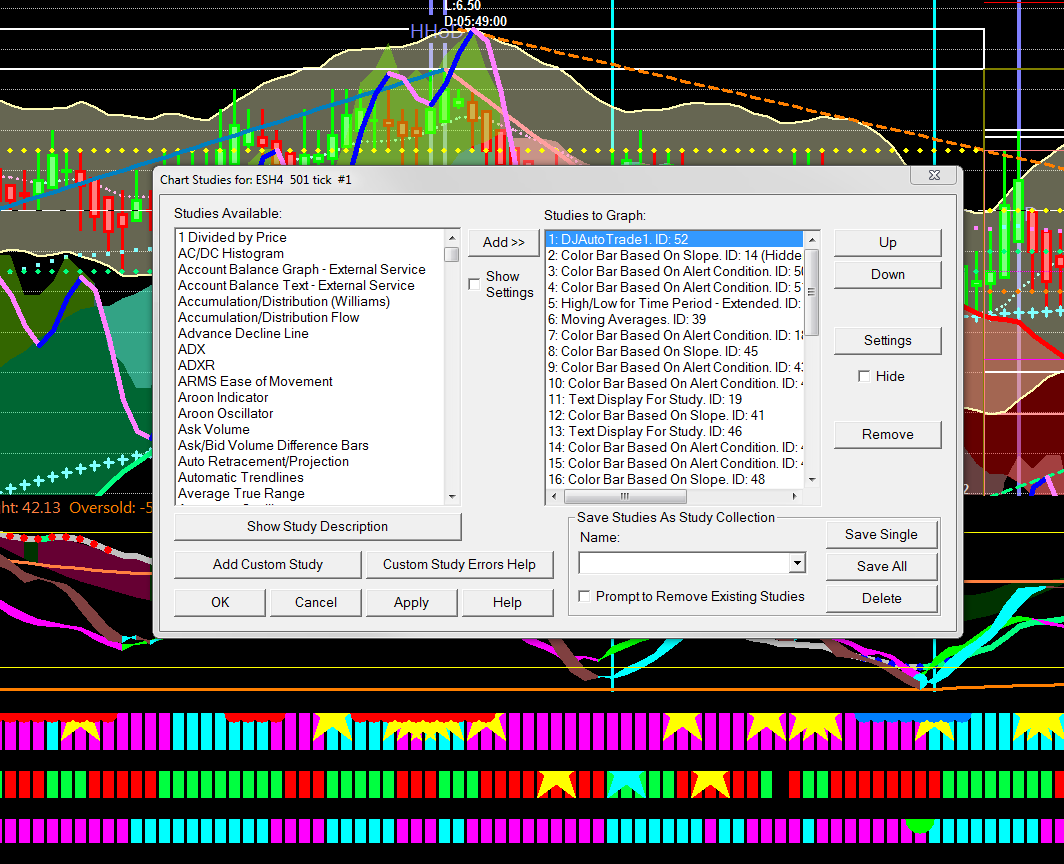Close the Chart Studies dialog
Viewport: 1064px width, 864px height.
tap(933, 175)
